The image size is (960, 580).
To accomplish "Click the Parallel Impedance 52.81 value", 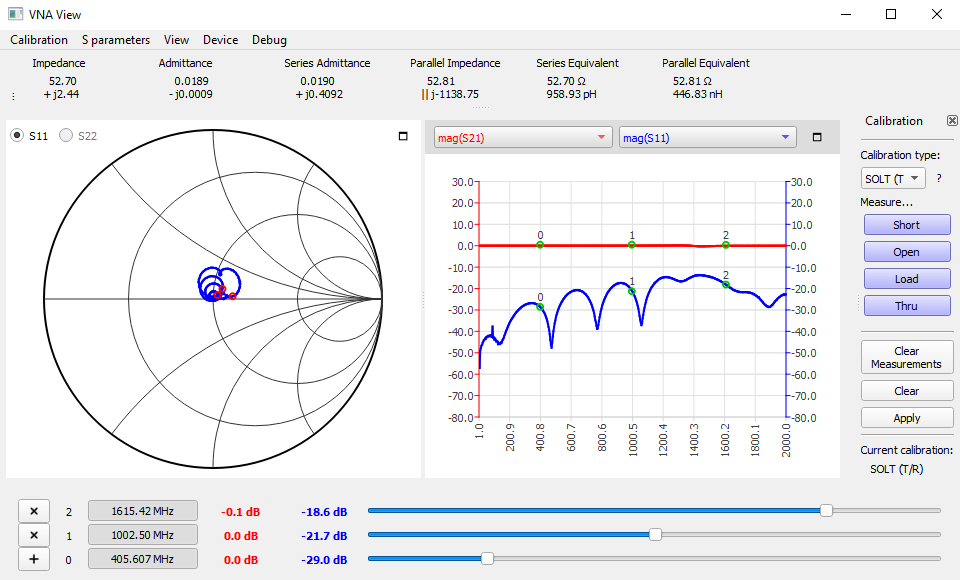I will point(441,81).
